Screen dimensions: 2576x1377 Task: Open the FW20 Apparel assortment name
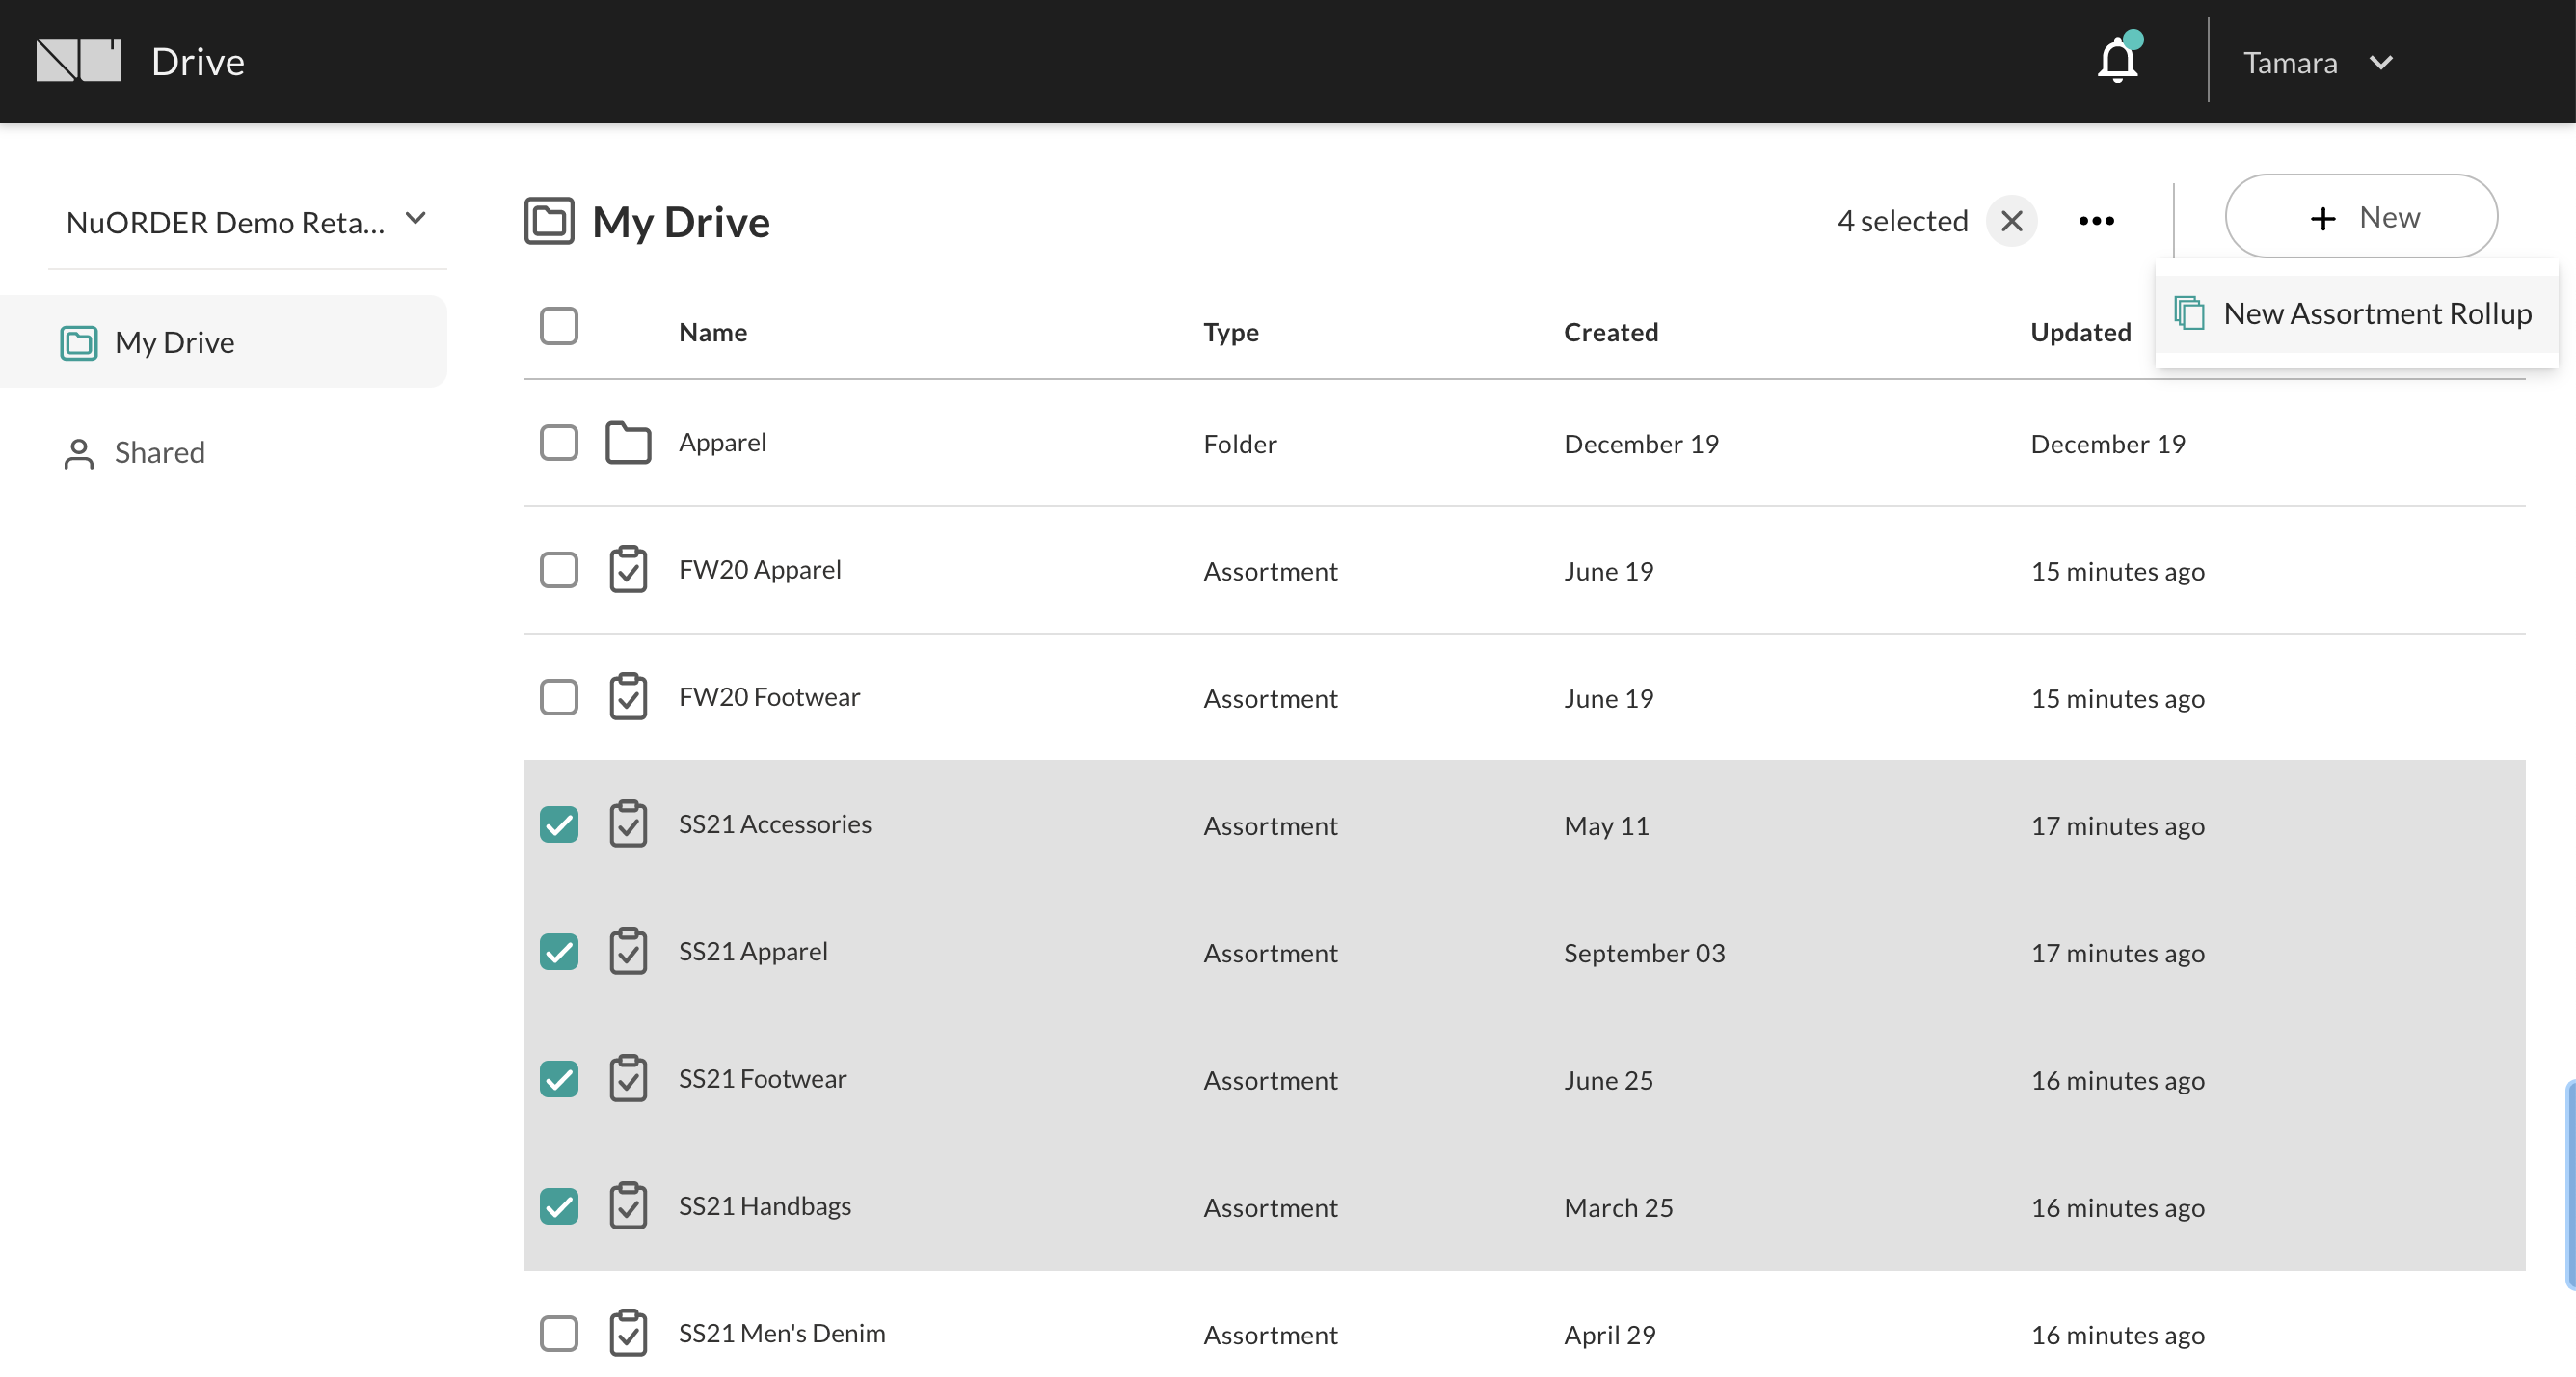coord(760,569)
